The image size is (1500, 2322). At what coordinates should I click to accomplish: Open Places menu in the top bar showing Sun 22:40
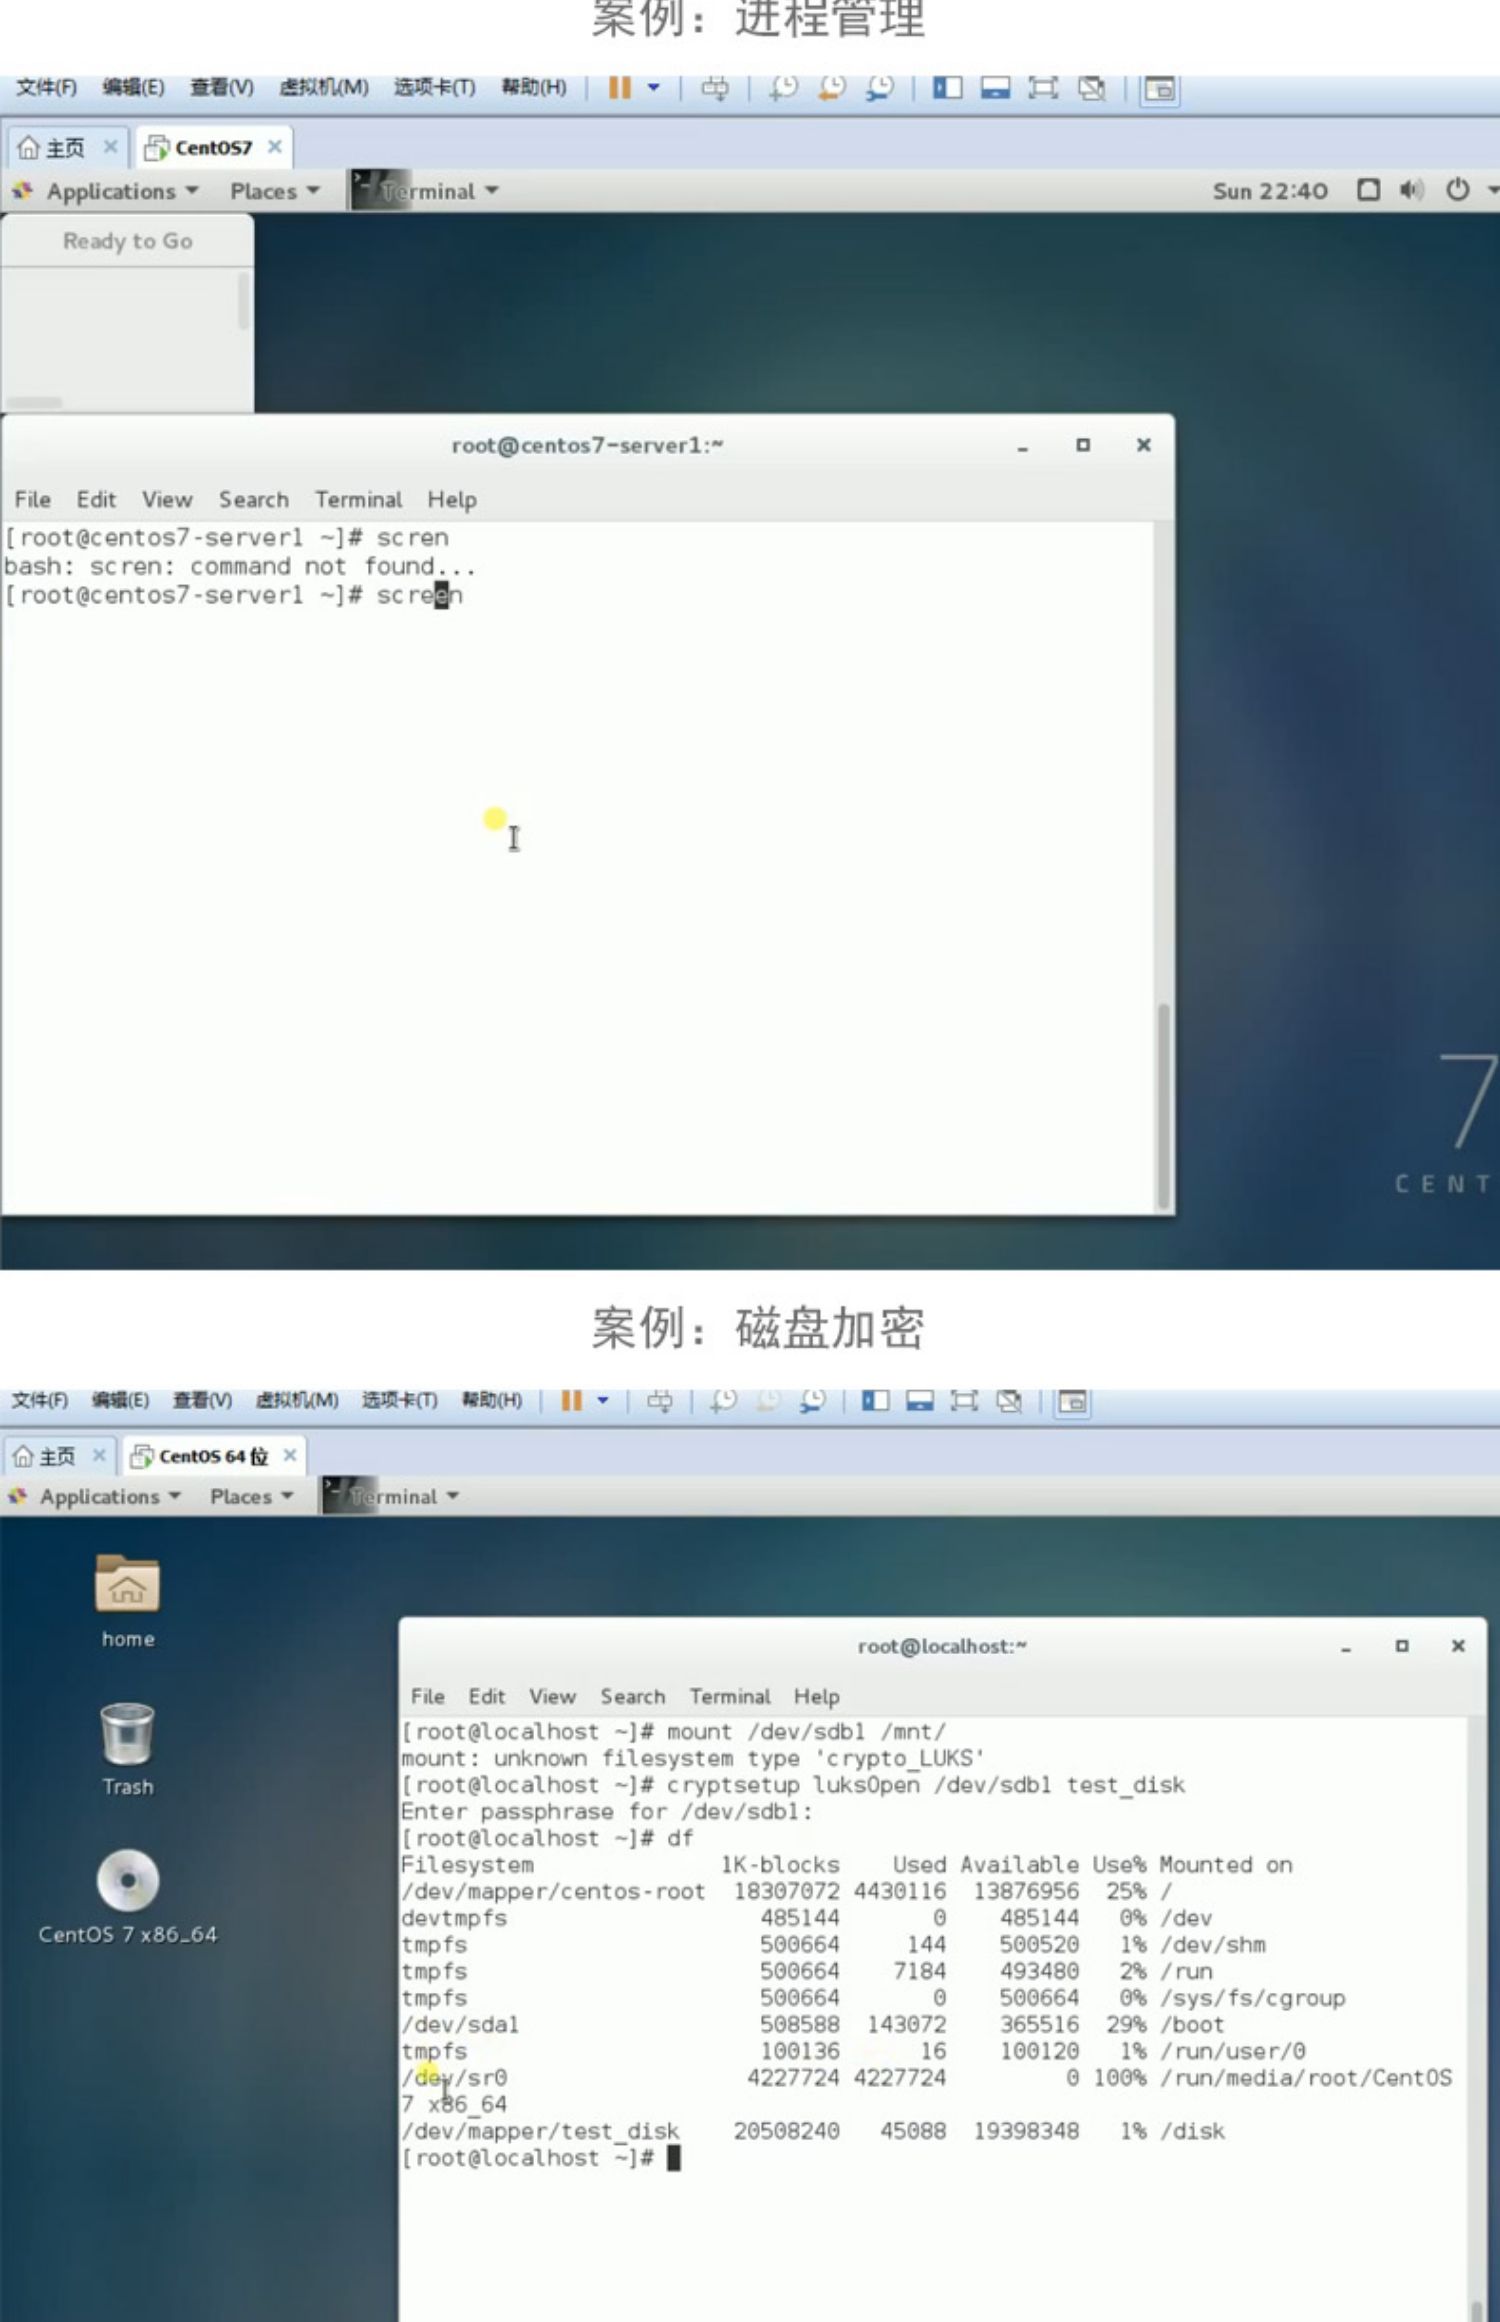(x=274, y=191)
